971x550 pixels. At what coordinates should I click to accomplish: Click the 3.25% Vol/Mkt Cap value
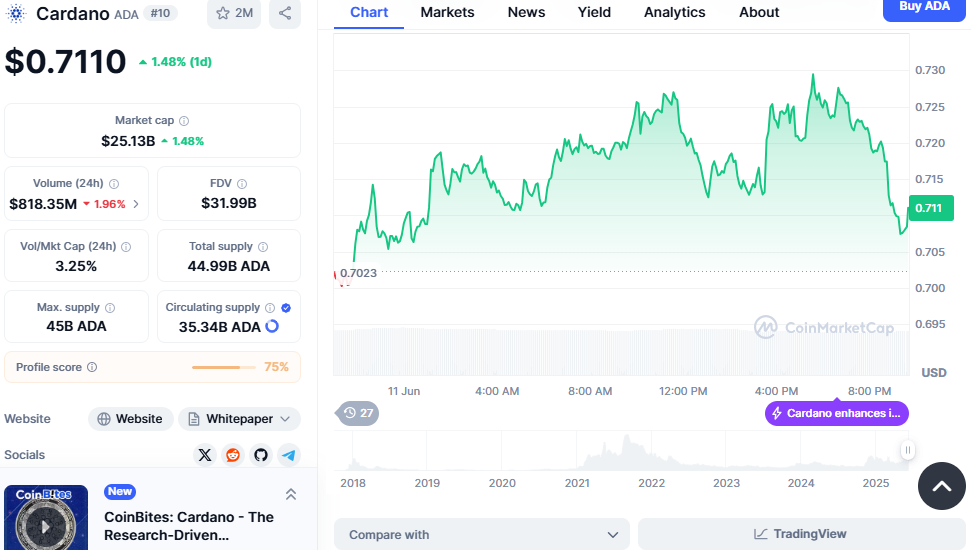tap(76, 266)
